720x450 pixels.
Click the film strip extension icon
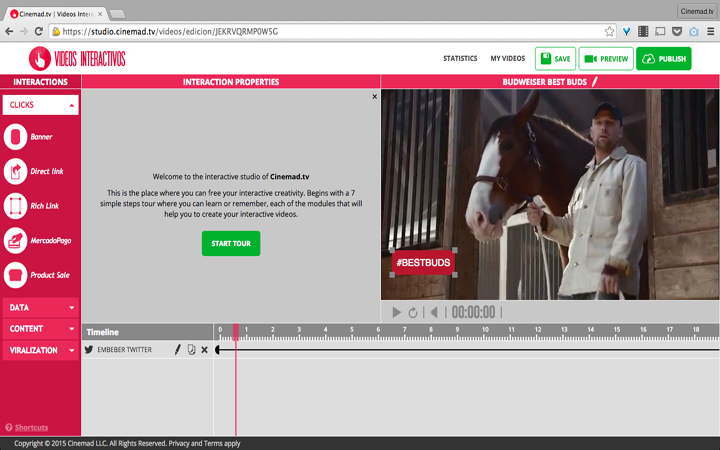click(x=643, y=31)
